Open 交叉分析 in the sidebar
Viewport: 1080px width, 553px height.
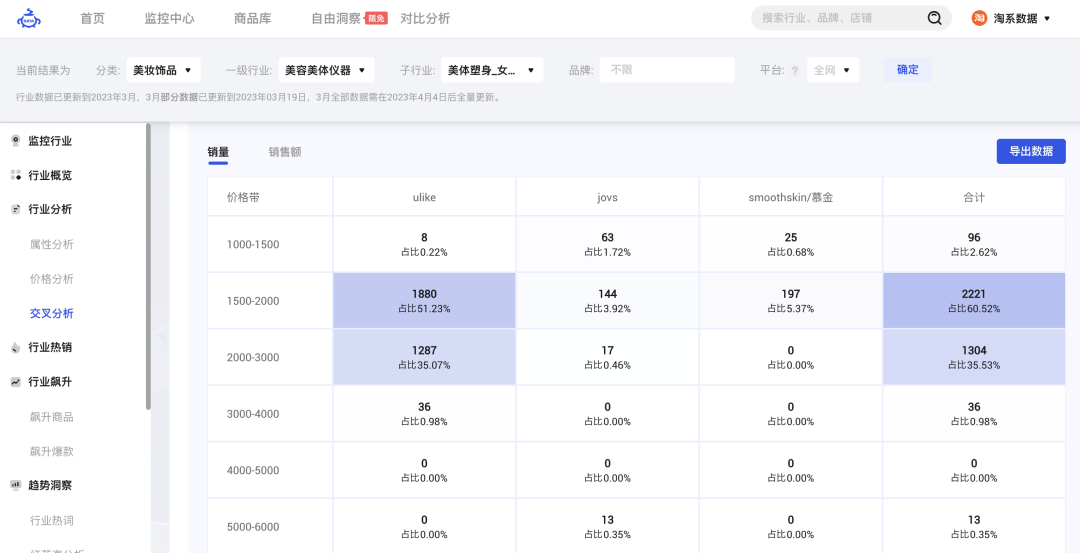(52, 313)
